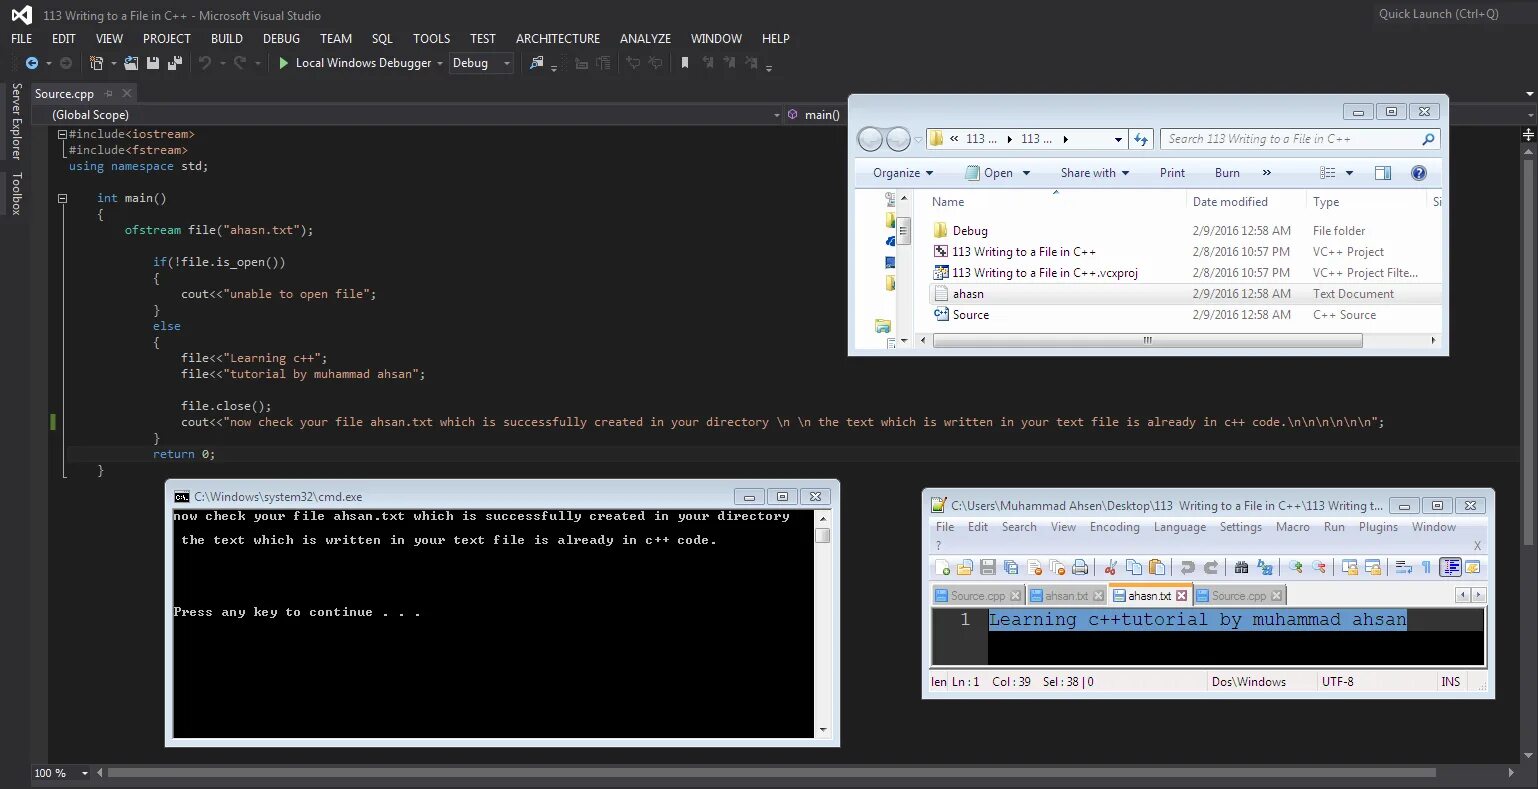Screen dimensions: 1538x789
Task: Click the Help question icon in Explorer
Action: point(1418,173)
